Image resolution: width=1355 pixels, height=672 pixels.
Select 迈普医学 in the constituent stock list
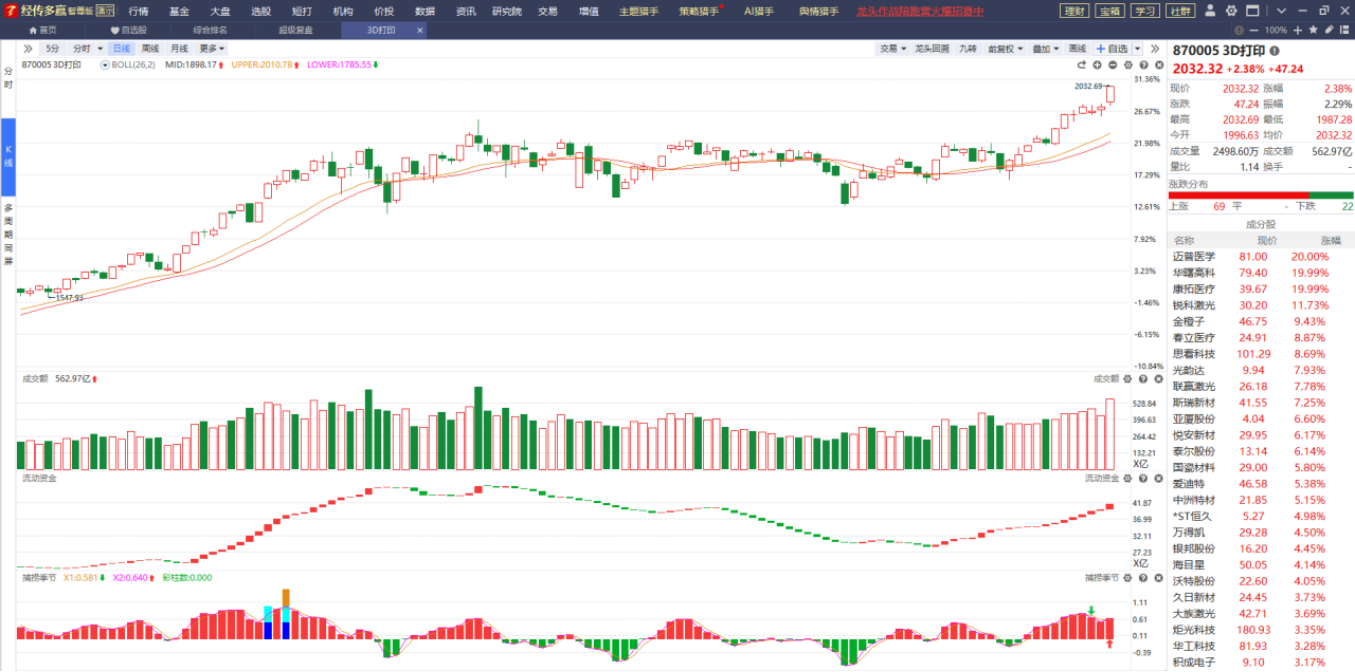(x=1194, y=257)
